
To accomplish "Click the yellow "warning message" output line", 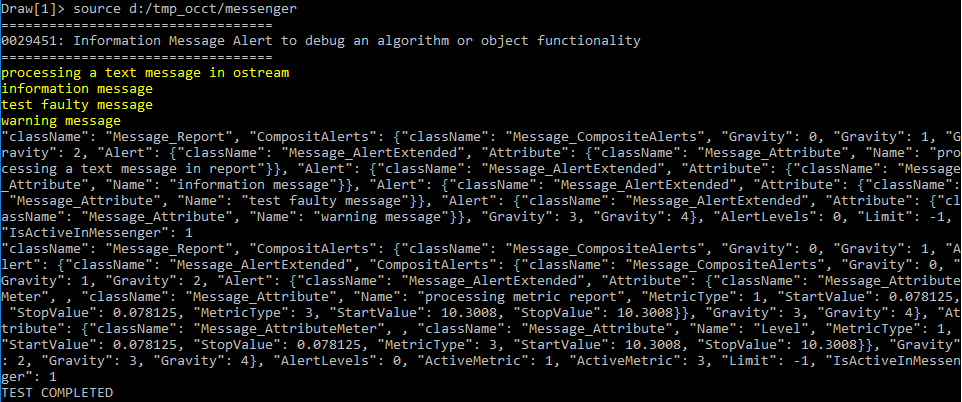I will (60, 121).
